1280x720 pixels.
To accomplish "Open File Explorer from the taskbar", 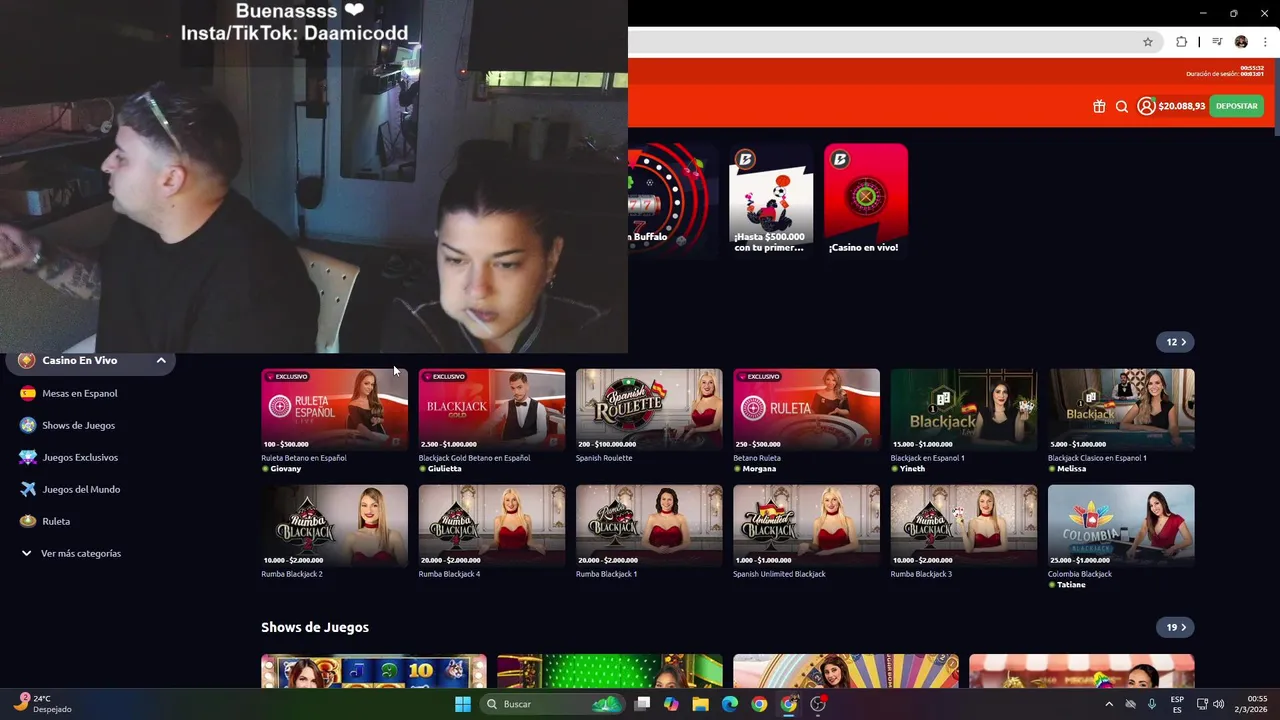I will pyautogui.click(x=701, y=704).
